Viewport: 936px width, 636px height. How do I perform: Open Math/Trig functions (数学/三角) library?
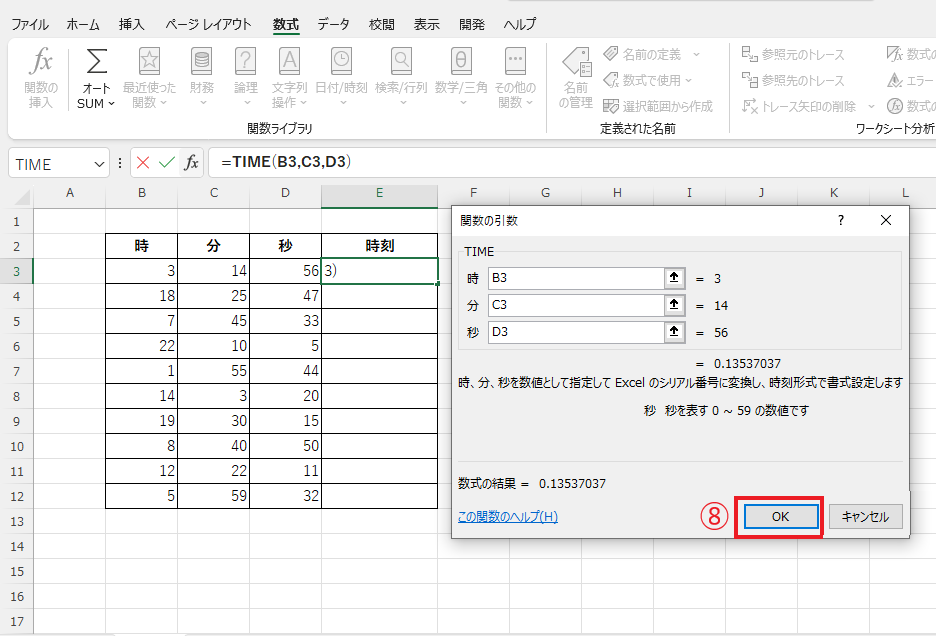click(x=461, y=78)
